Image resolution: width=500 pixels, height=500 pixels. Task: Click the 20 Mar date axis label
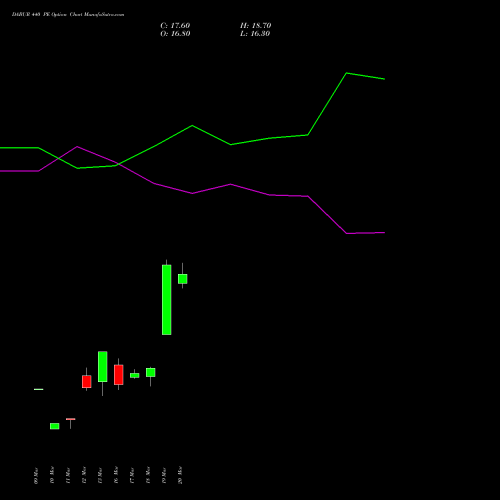180,476
